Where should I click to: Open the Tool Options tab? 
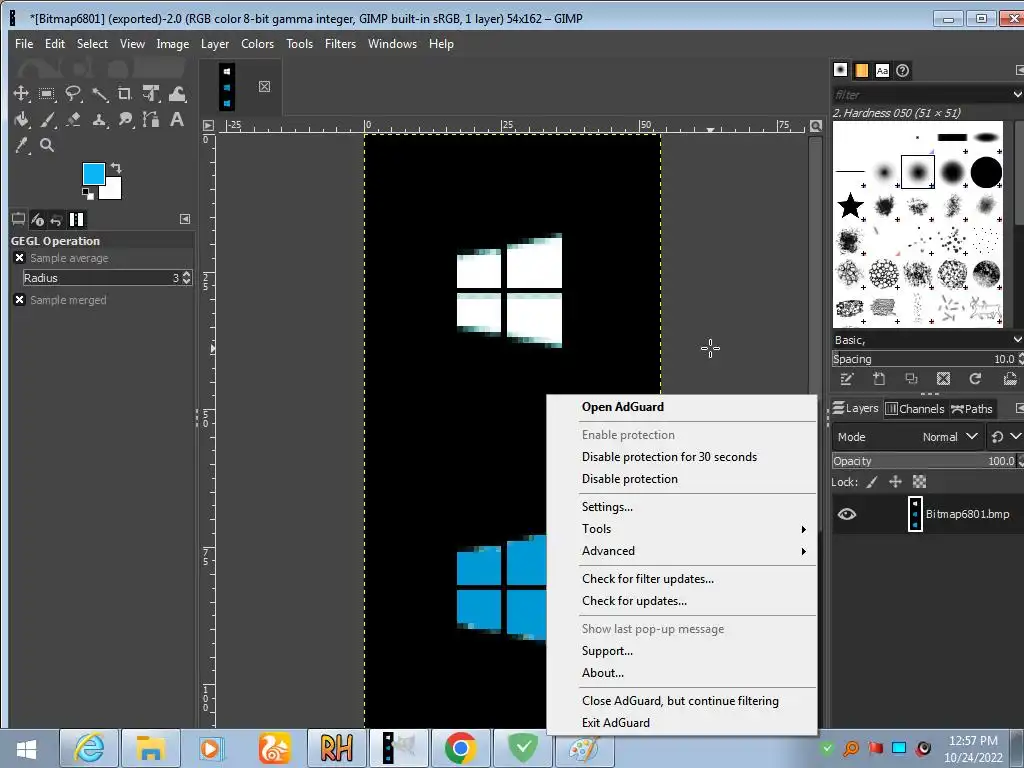tap(18, 219)
